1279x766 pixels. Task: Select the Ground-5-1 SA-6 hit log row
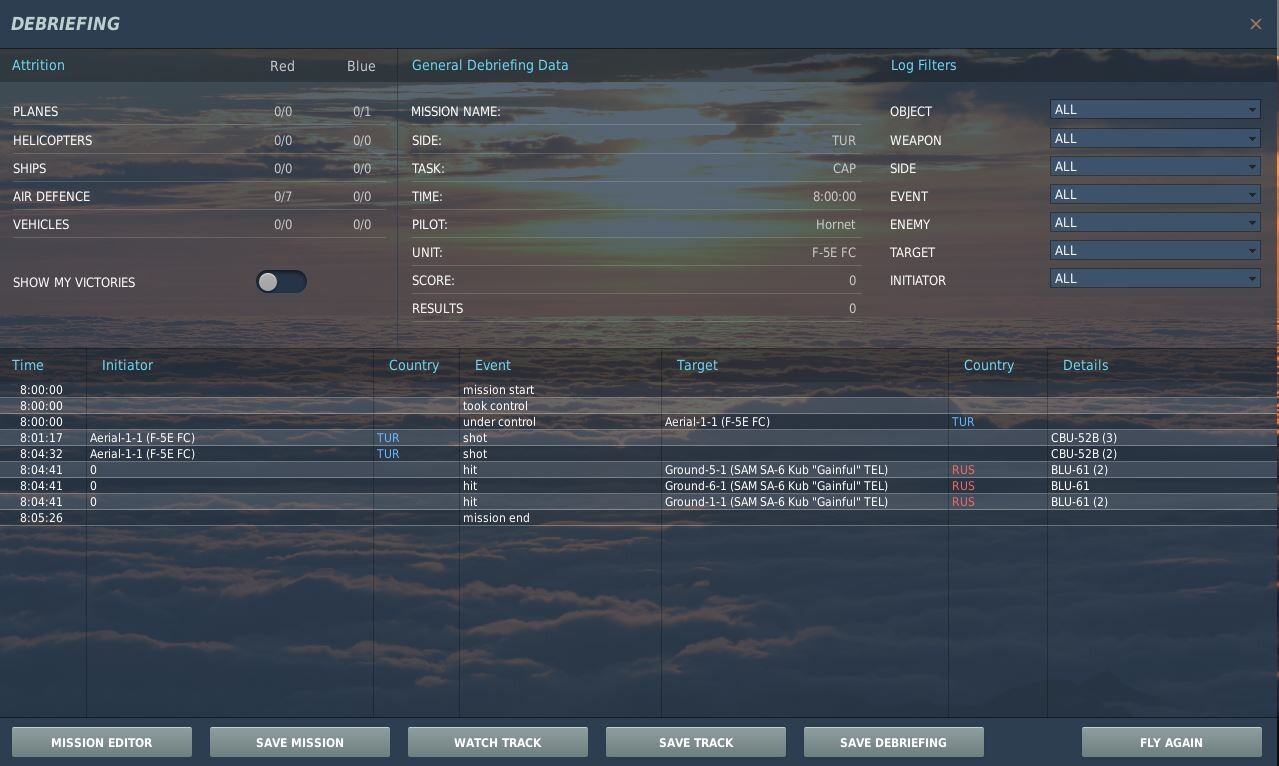coord(639,470)
